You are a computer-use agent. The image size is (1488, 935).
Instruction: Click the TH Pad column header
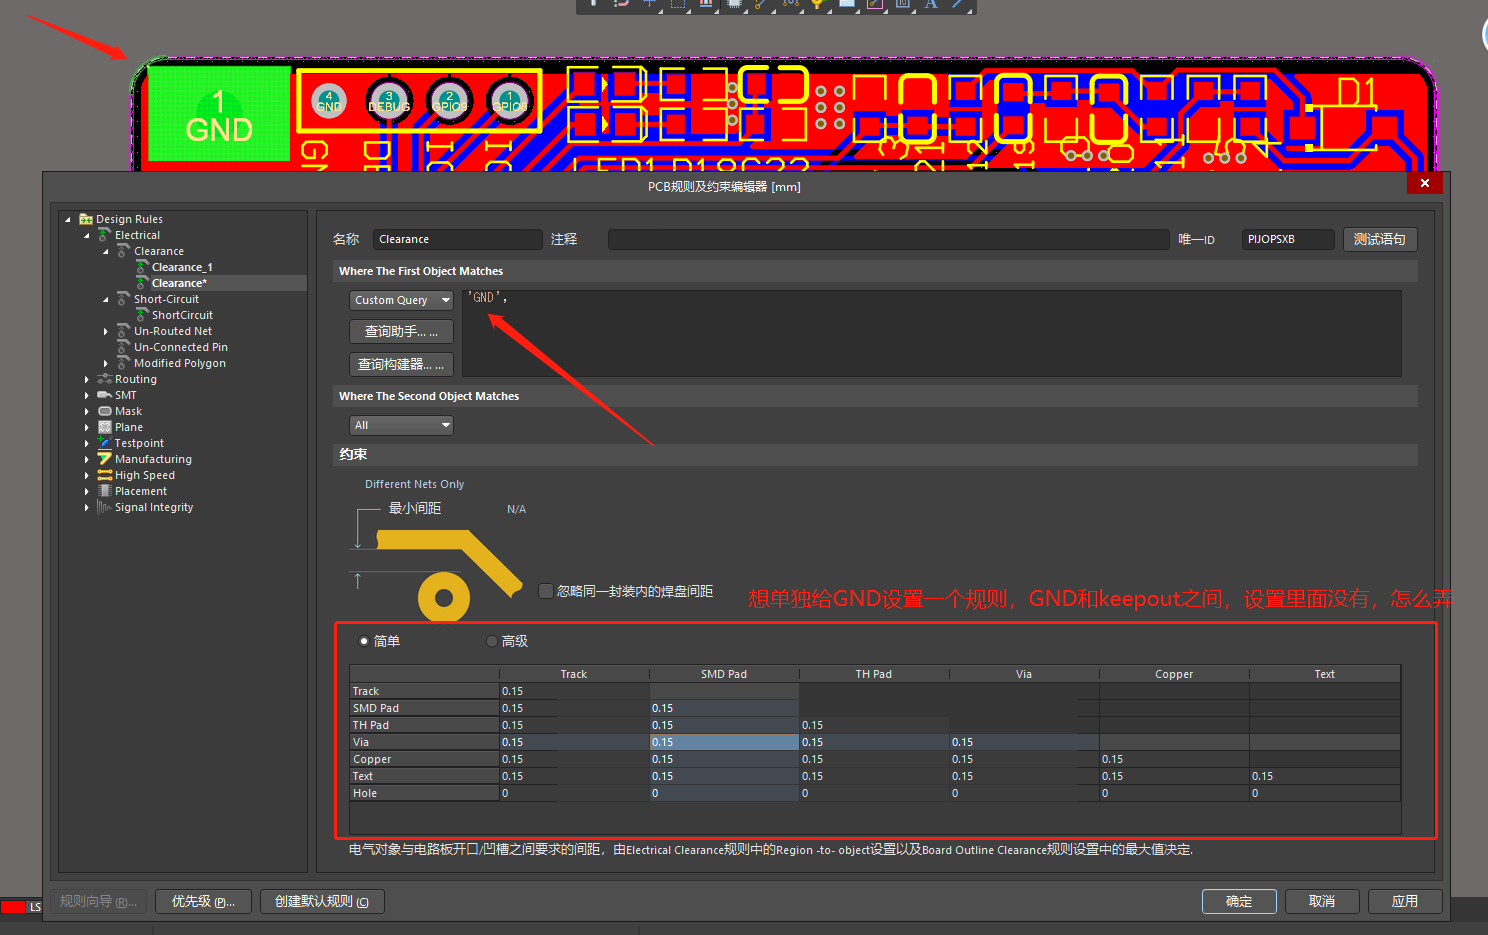(x=874, y=674)
